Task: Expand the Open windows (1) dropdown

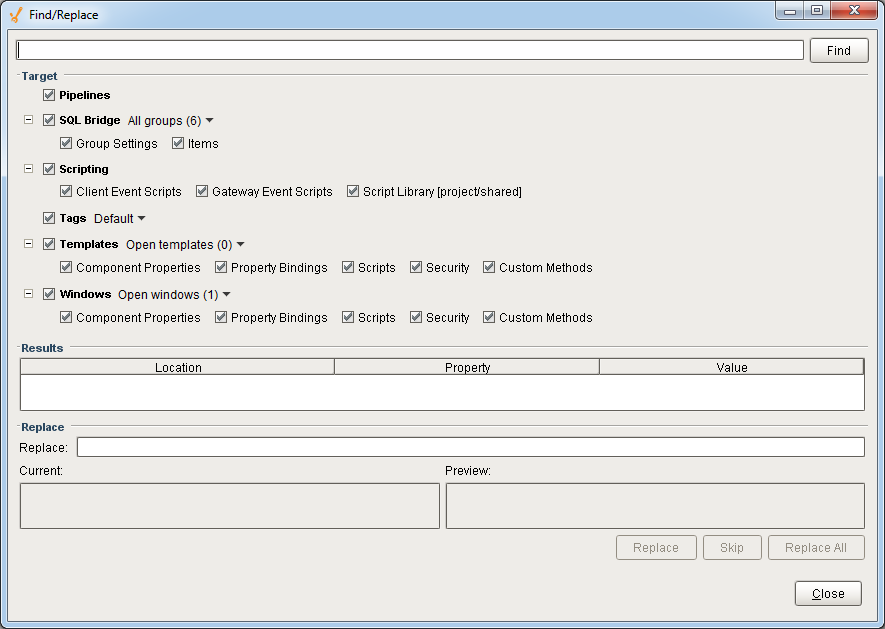Action: click(x=174, y=294)
